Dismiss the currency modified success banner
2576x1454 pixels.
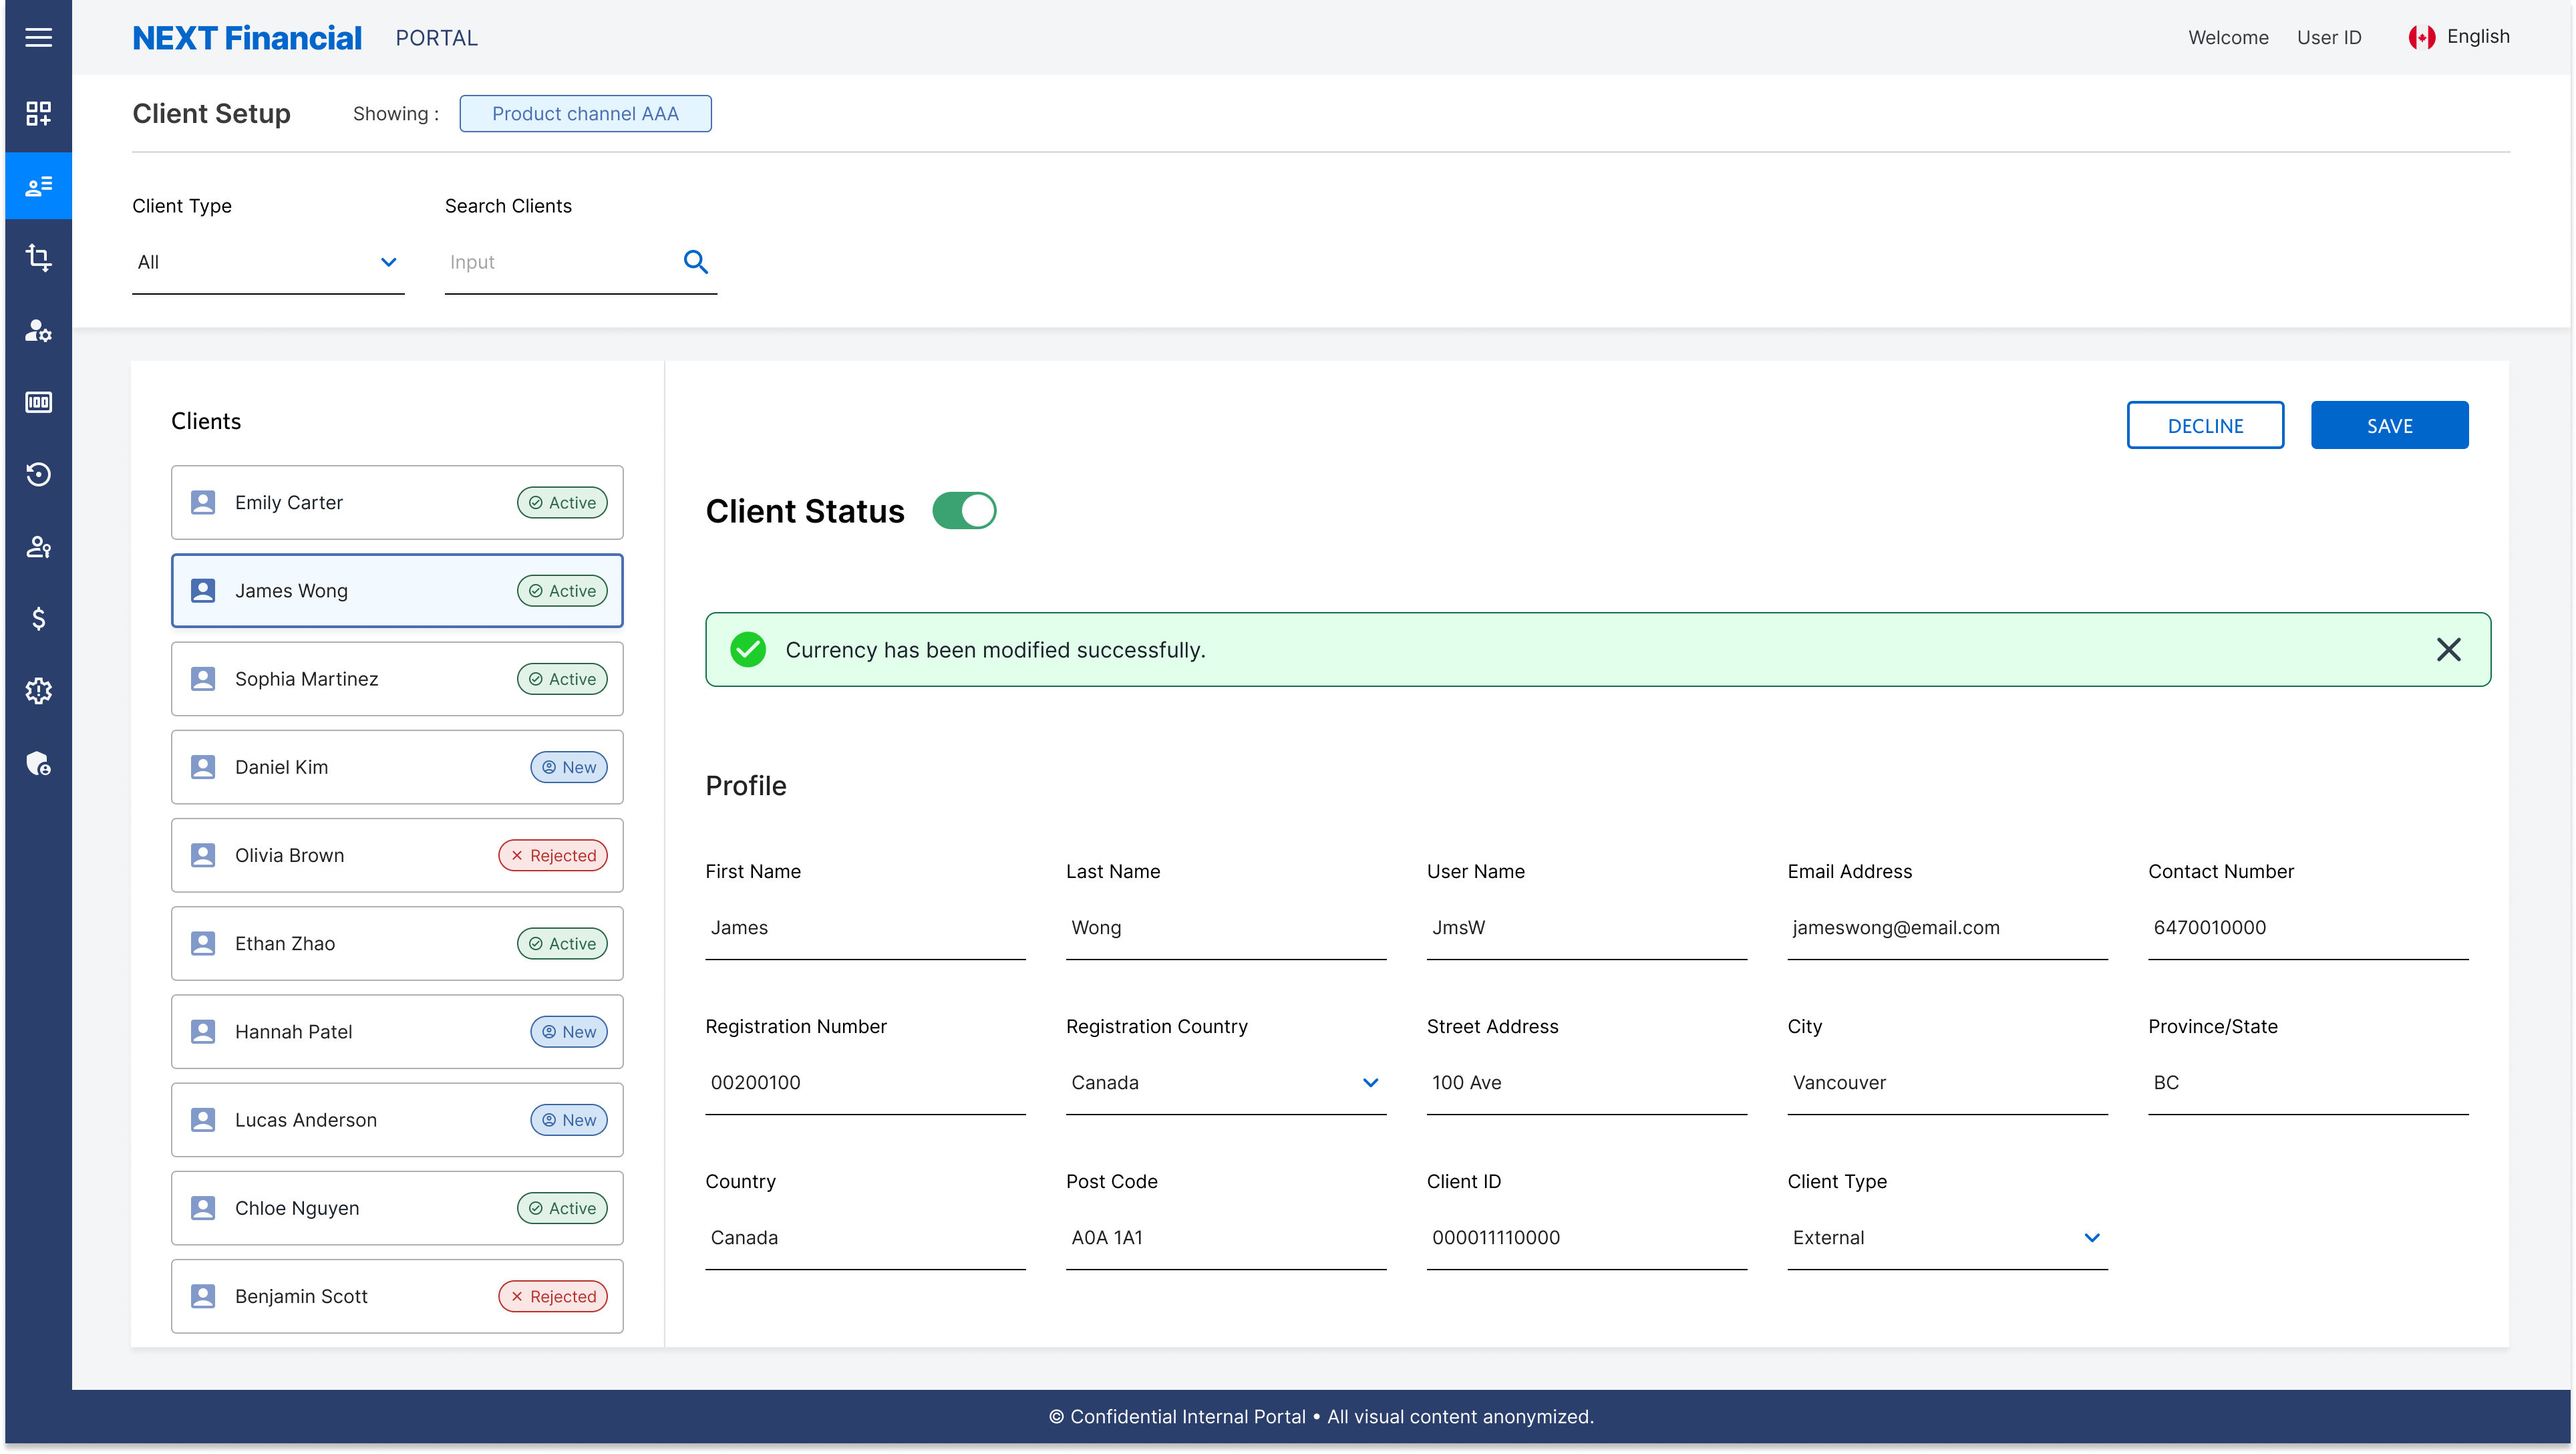pos(2450,649)
